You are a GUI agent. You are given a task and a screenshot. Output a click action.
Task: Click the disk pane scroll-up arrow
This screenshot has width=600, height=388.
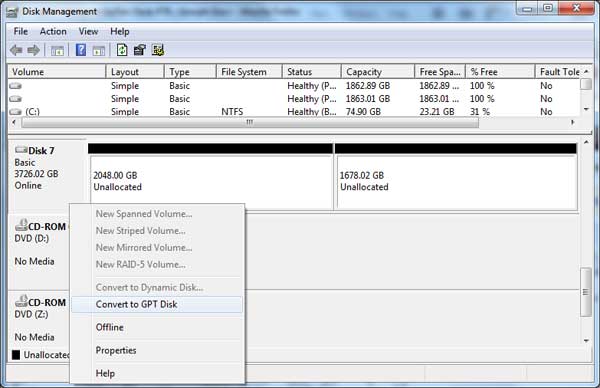pyautogui.click(x=586, y=142)
